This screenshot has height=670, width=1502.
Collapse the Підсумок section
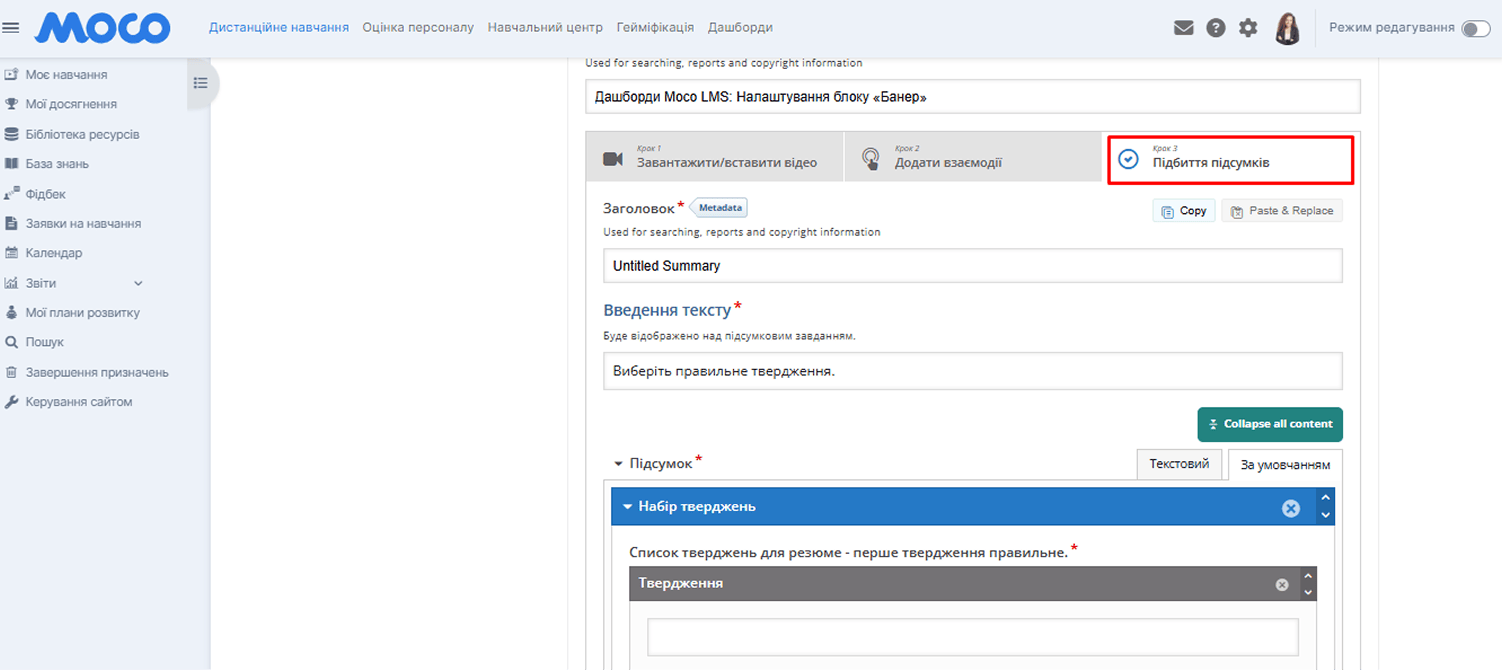tap(619, 464)
